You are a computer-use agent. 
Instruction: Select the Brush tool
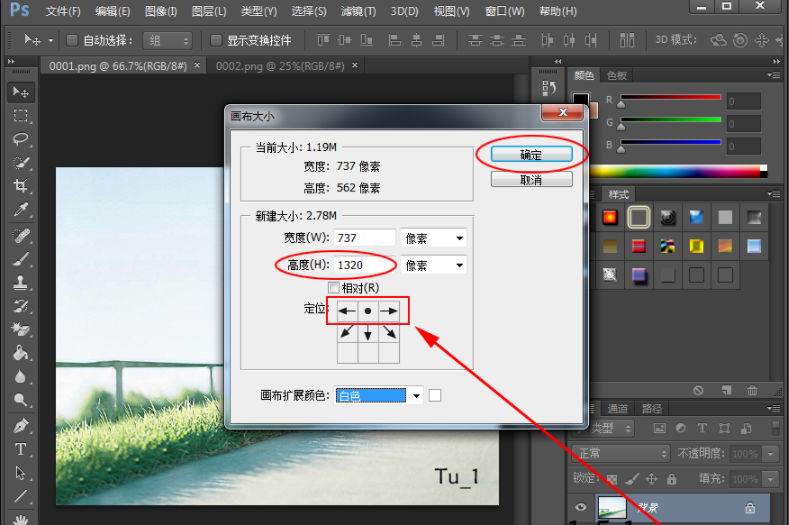click(x=20, y=259)
